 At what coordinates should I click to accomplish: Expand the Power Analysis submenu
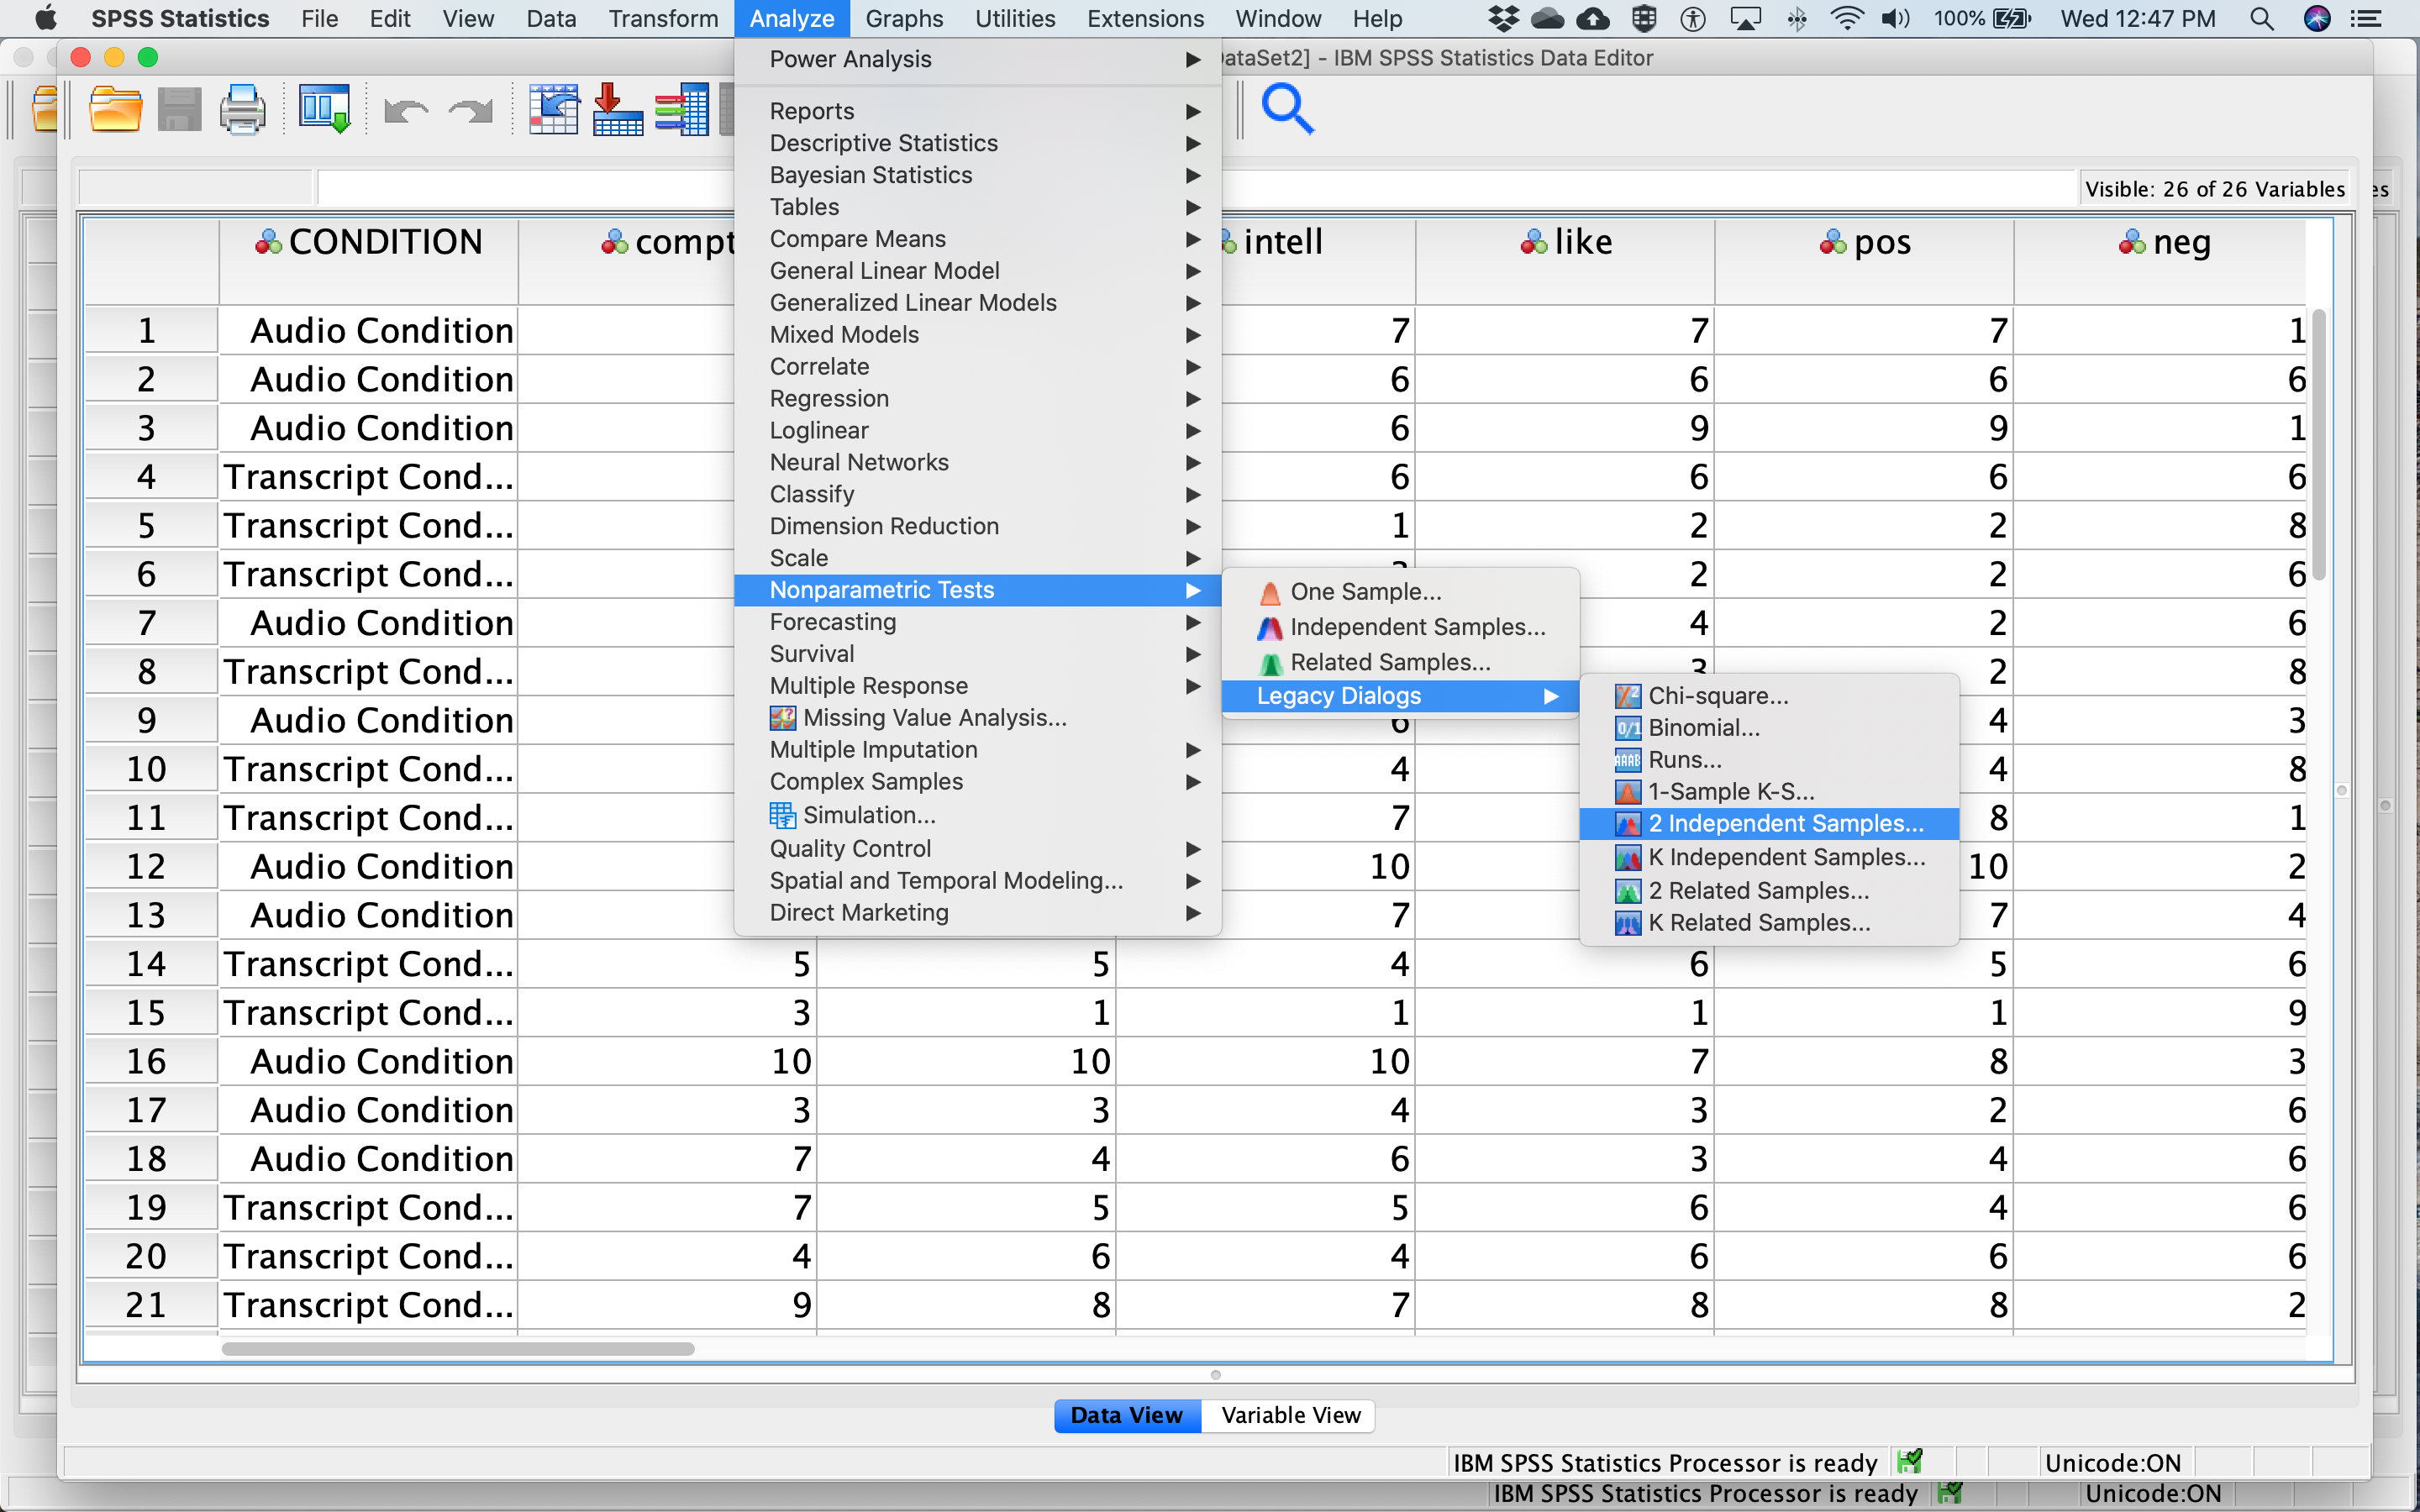click(977, 59)
